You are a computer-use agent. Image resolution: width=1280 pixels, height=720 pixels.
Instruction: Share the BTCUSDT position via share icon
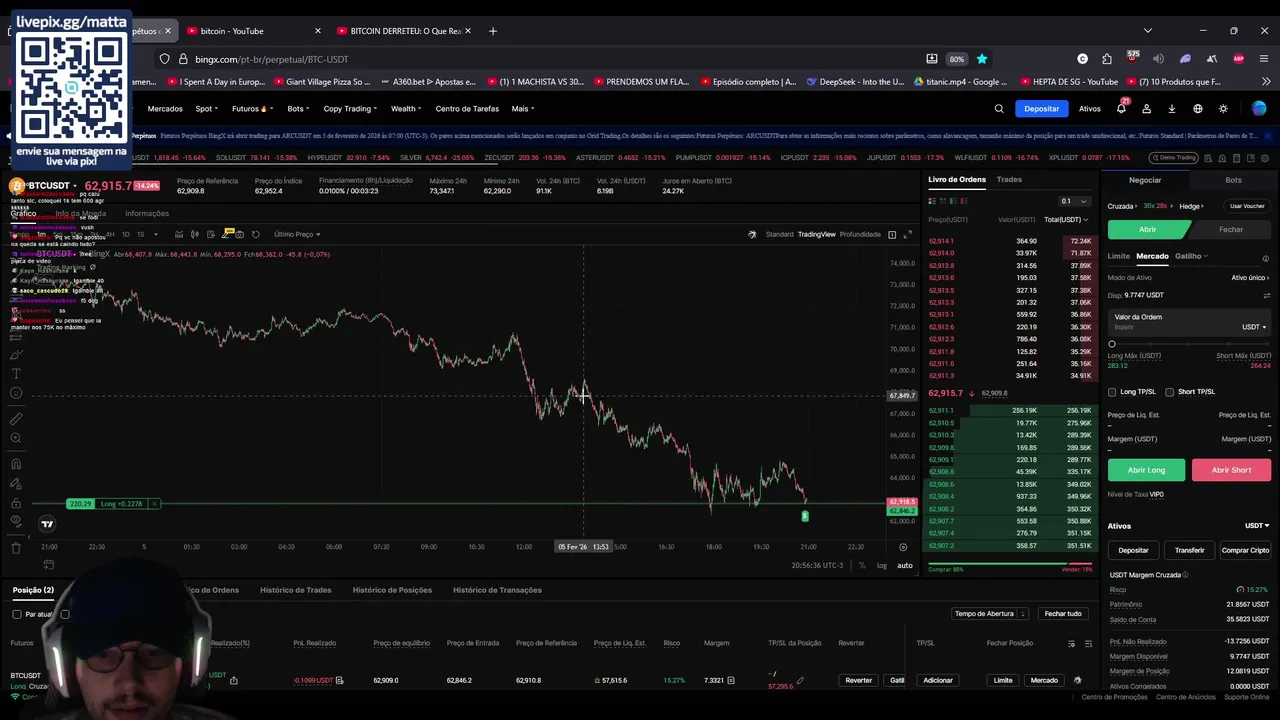coord(233,680)
